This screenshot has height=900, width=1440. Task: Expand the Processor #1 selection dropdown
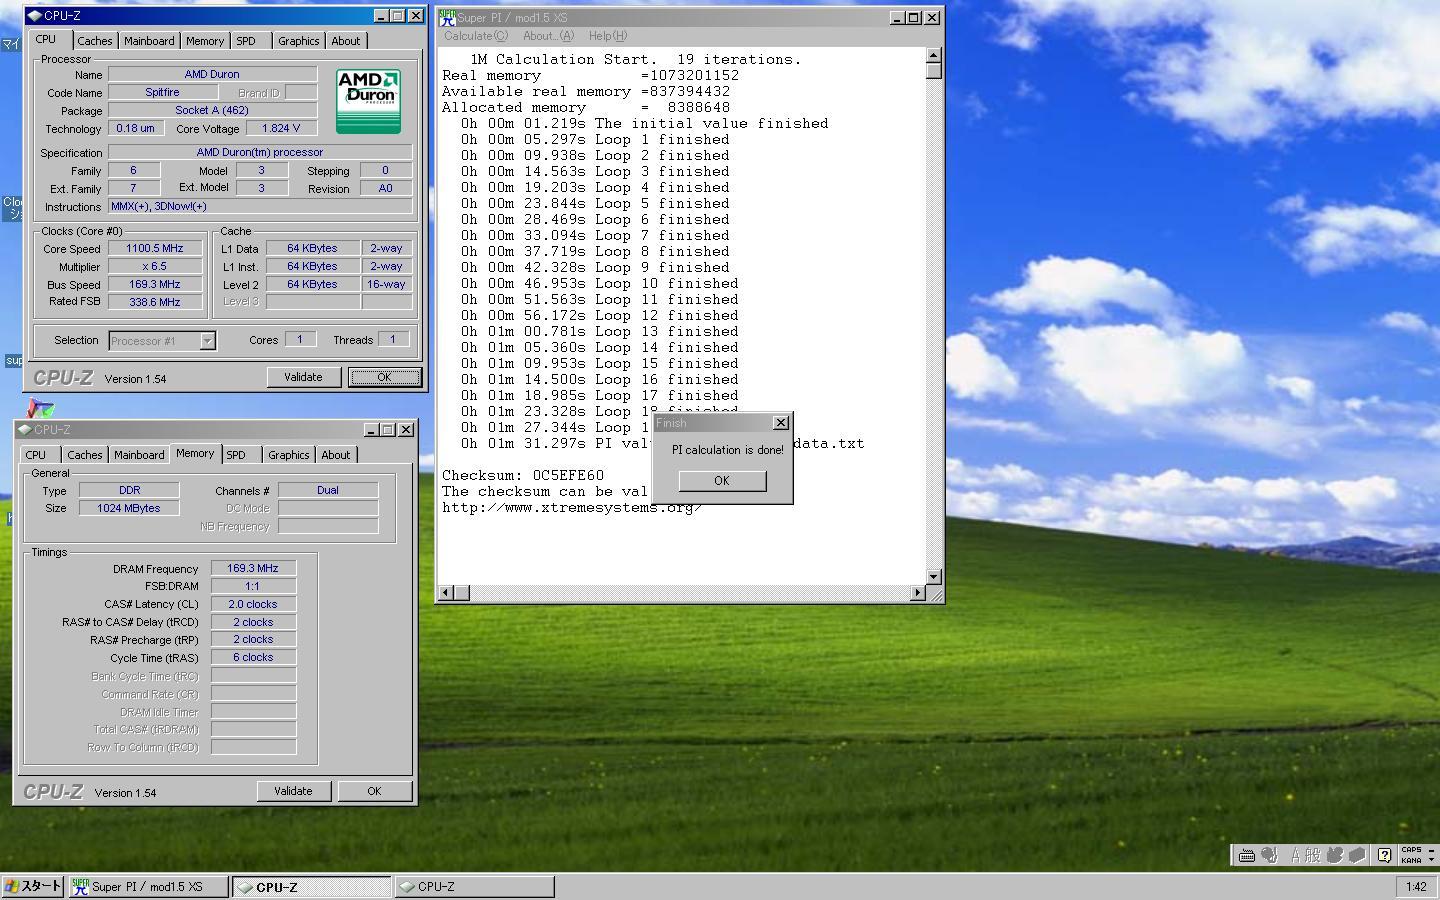(x=207, y=341)
